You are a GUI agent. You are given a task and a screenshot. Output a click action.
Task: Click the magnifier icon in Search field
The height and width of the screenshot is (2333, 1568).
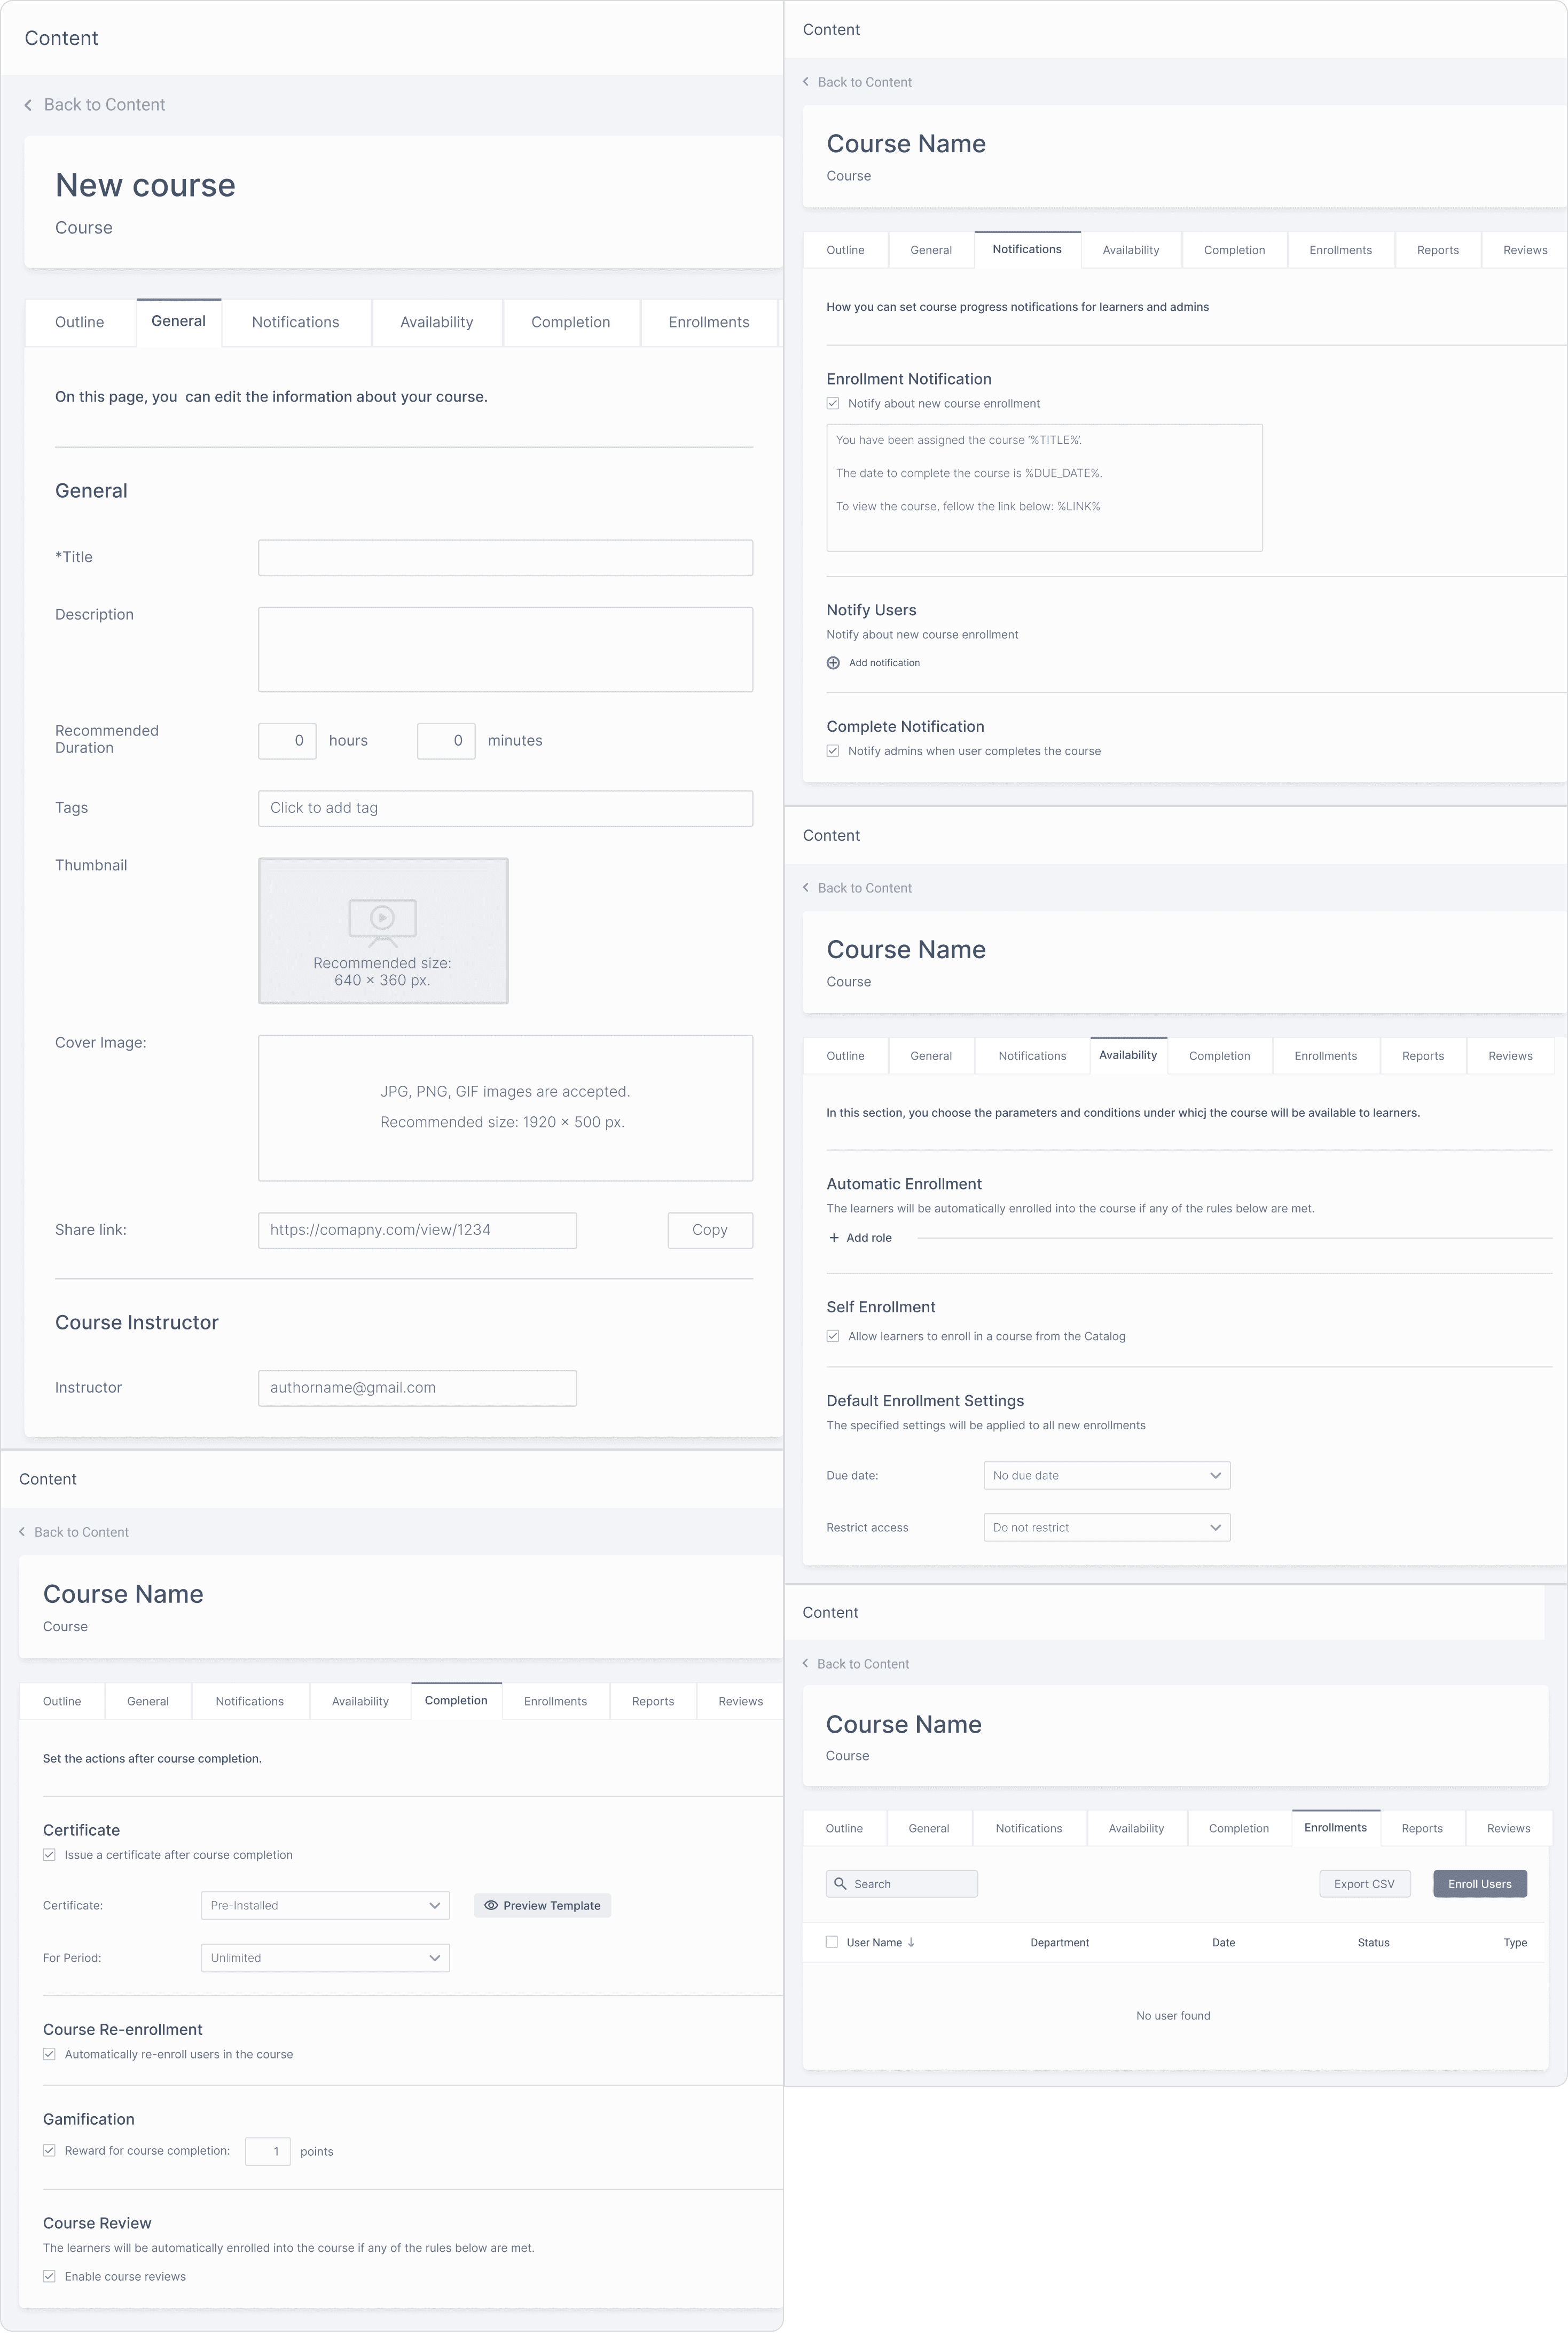click(840, 1884)
